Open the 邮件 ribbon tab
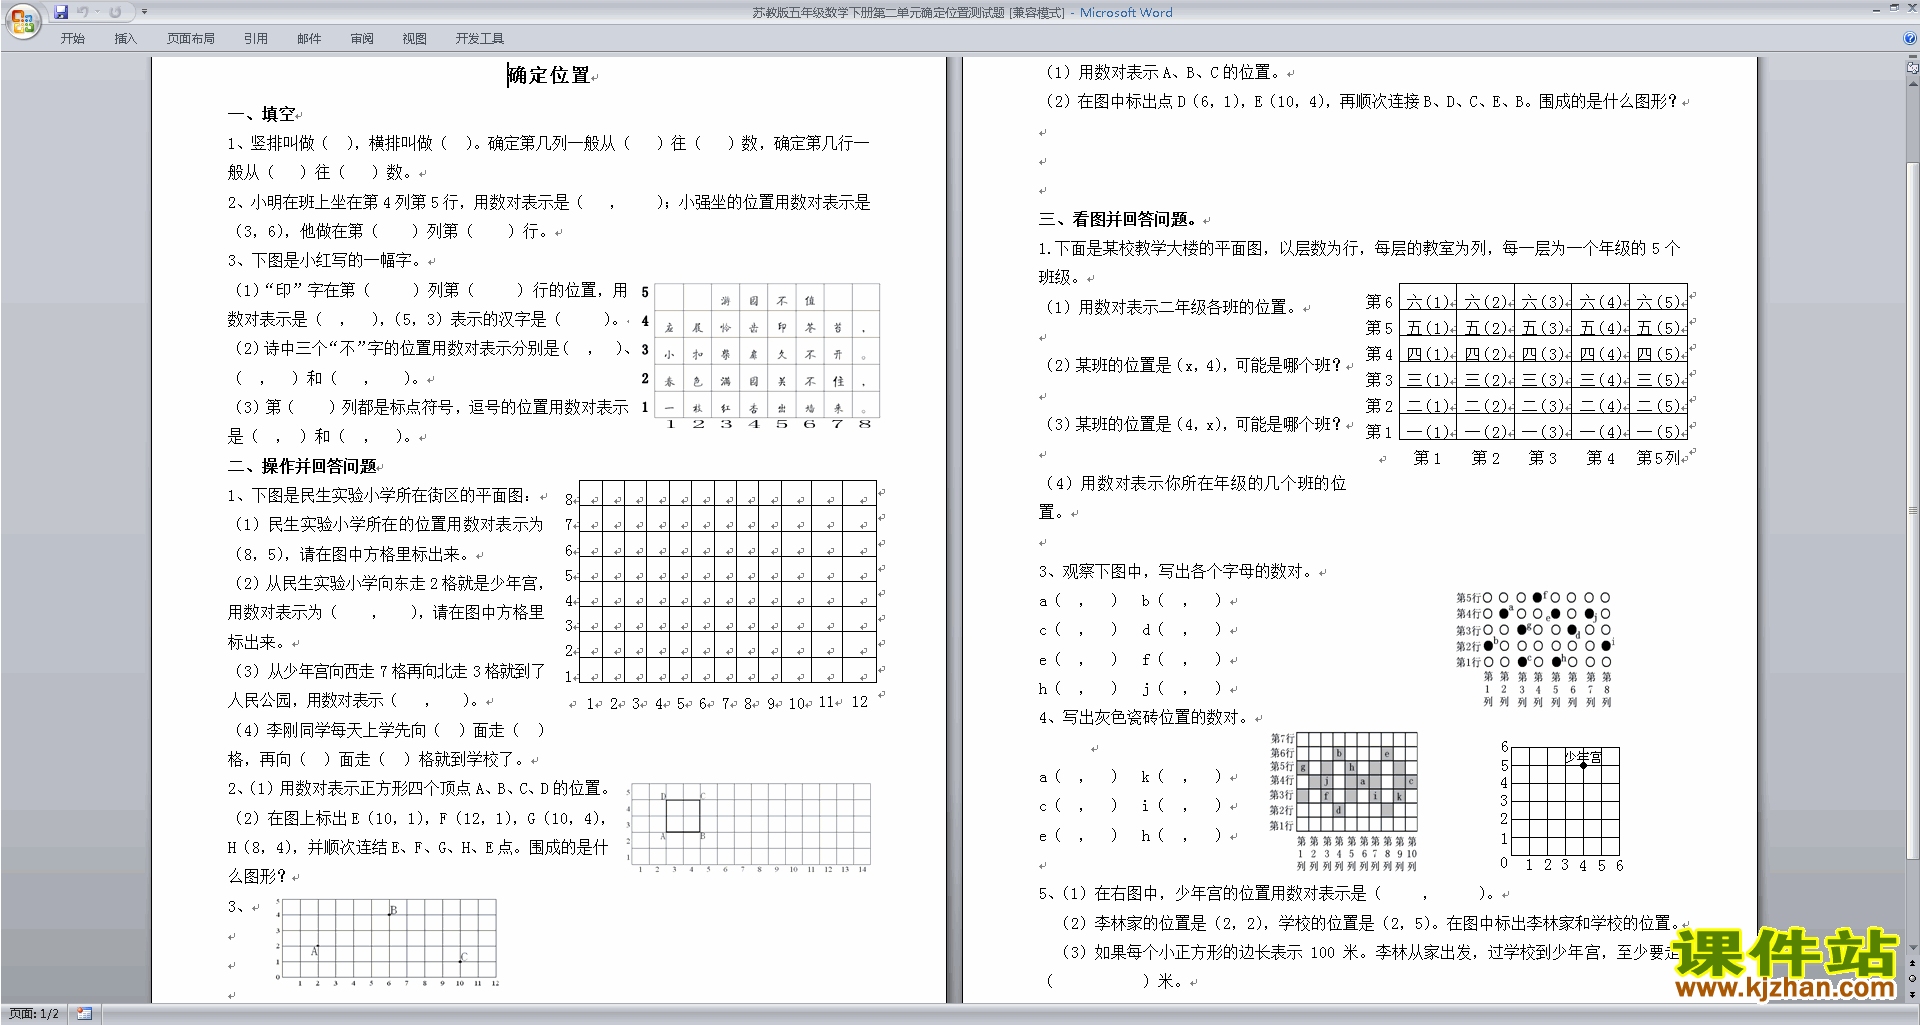 point(309,38)
